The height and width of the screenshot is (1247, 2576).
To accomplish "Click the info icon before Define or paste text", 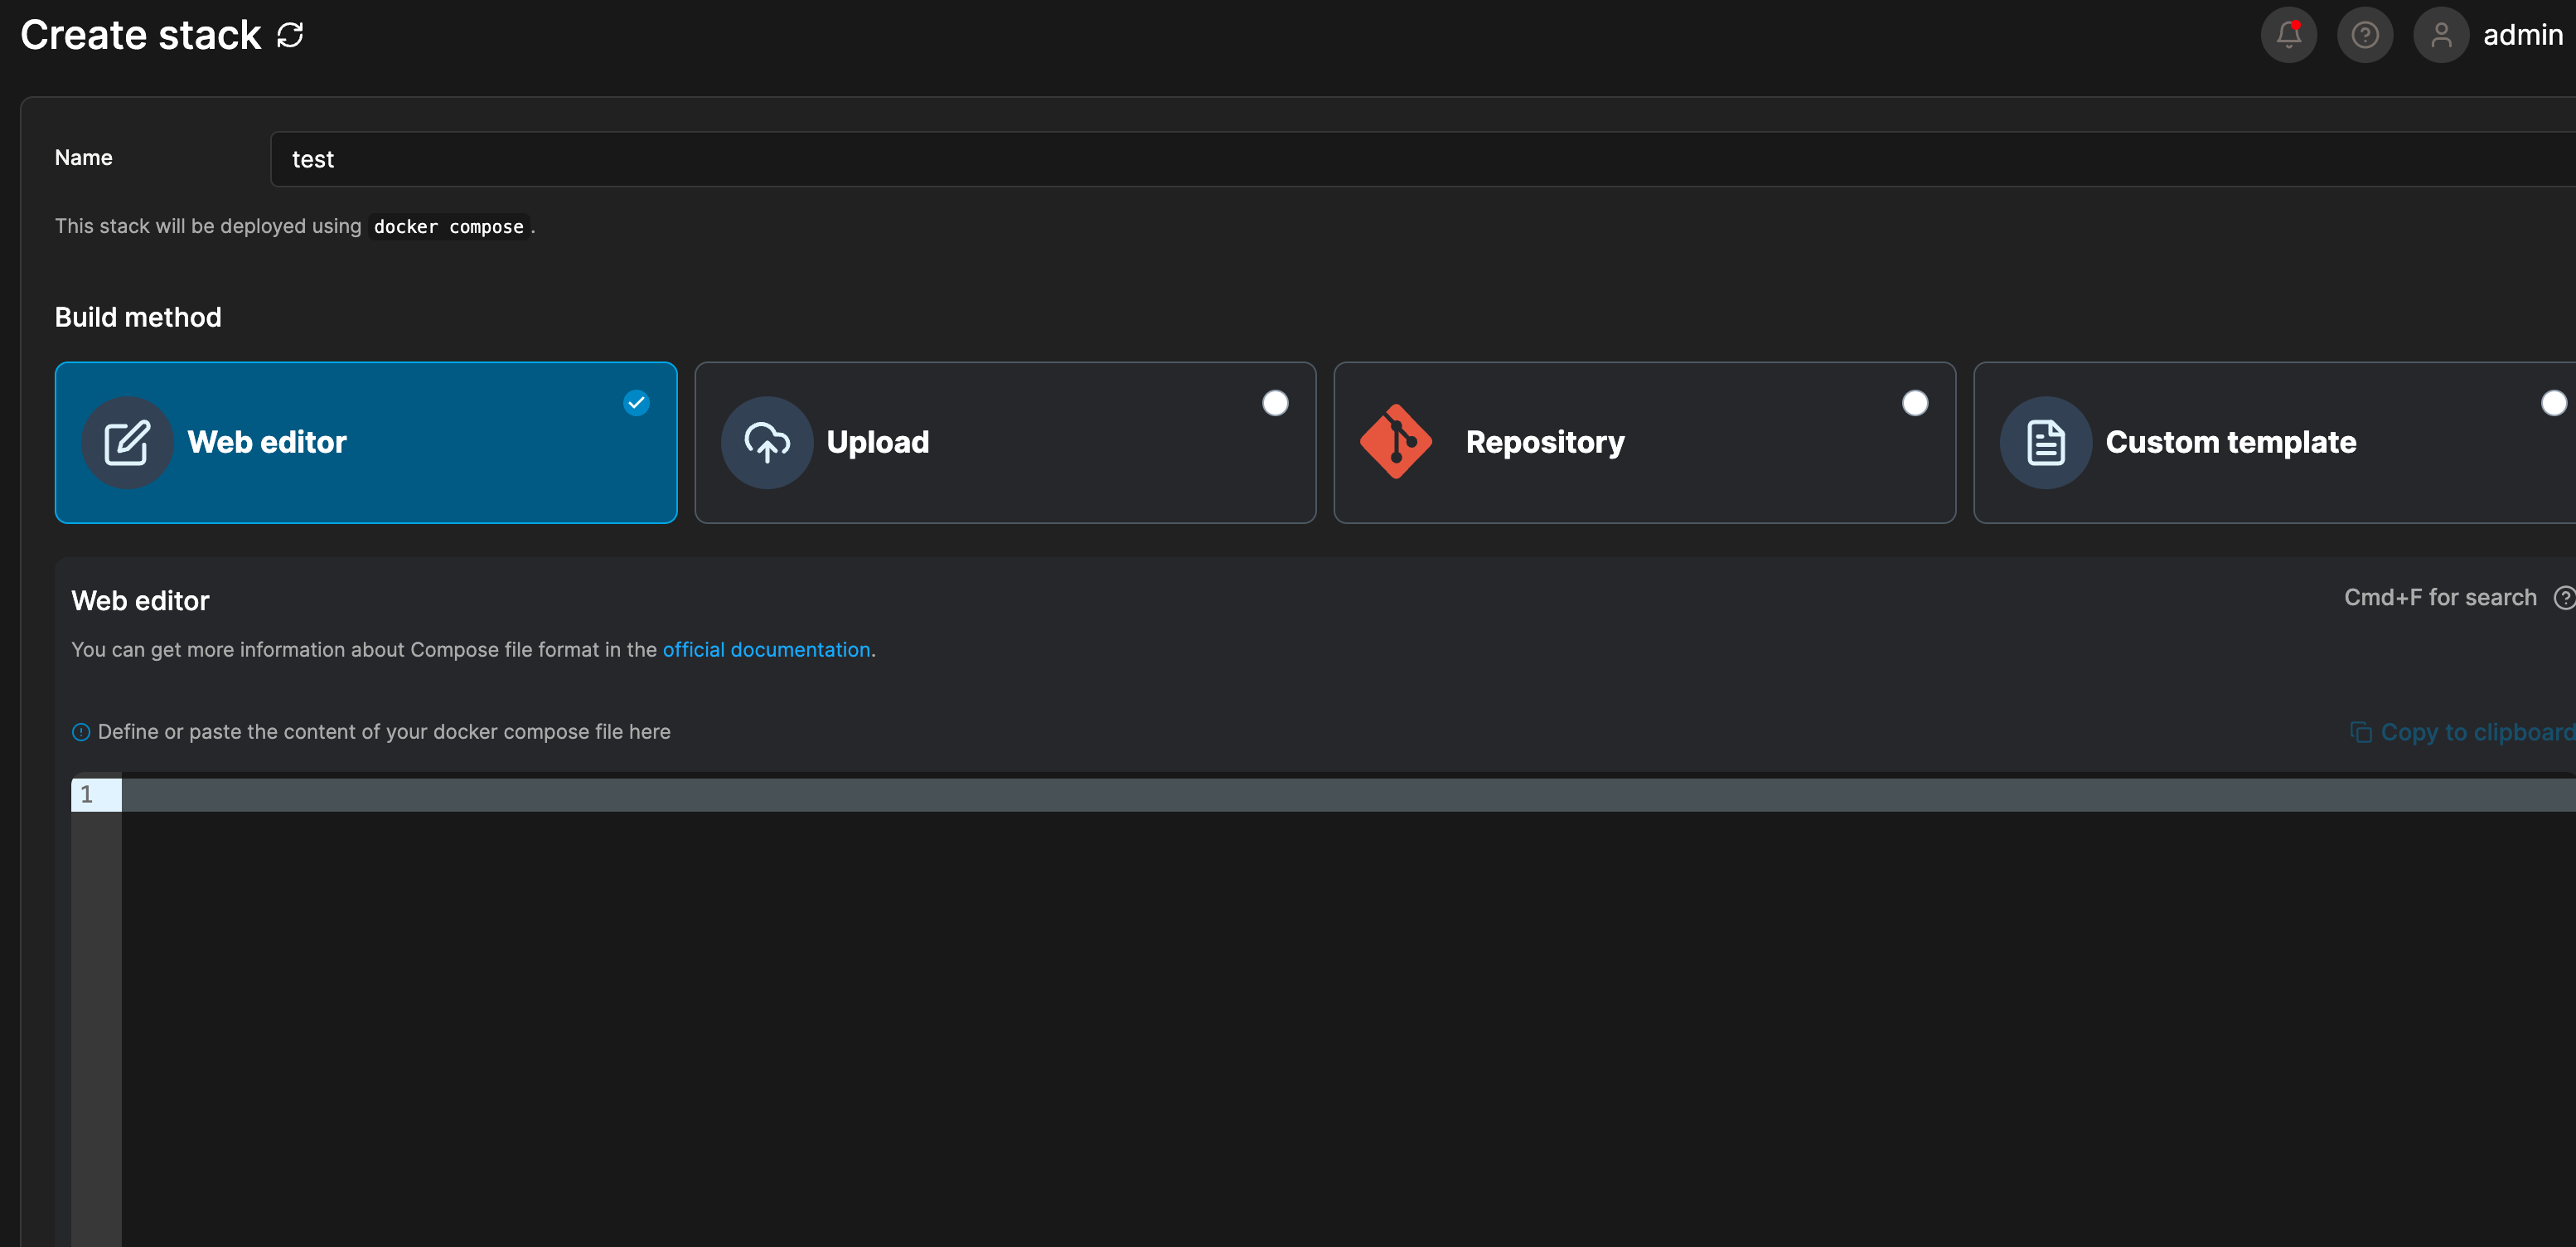I will coord(81,732).
